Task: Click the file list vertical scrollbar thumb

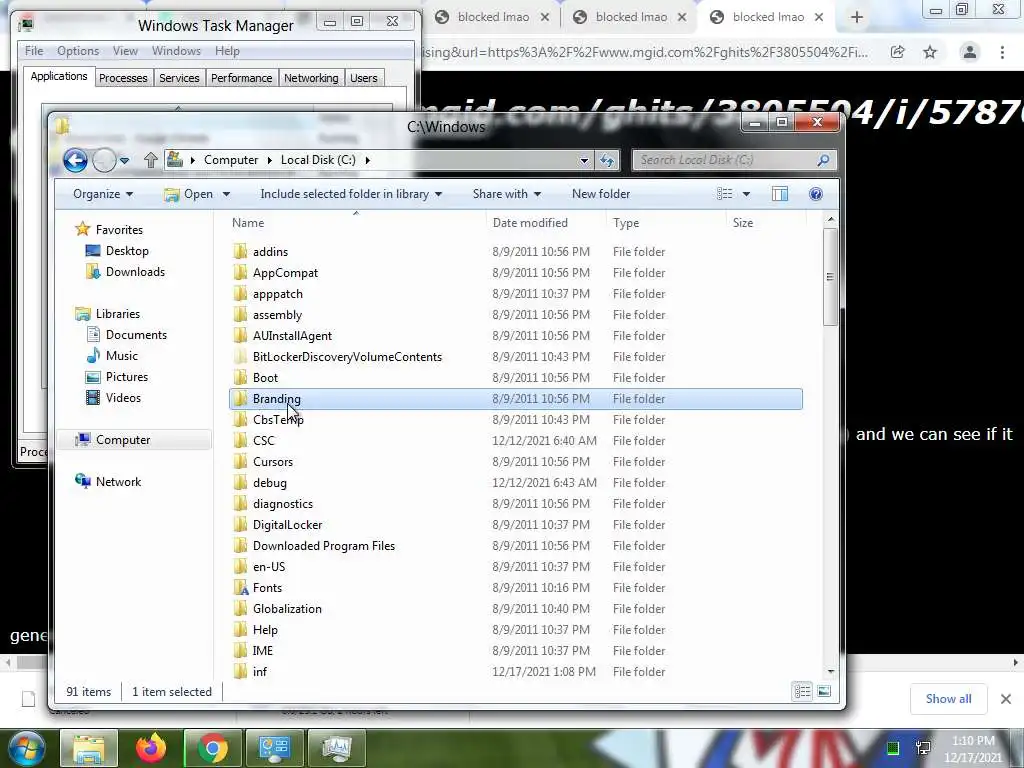Action: click(x=831, y=276)
